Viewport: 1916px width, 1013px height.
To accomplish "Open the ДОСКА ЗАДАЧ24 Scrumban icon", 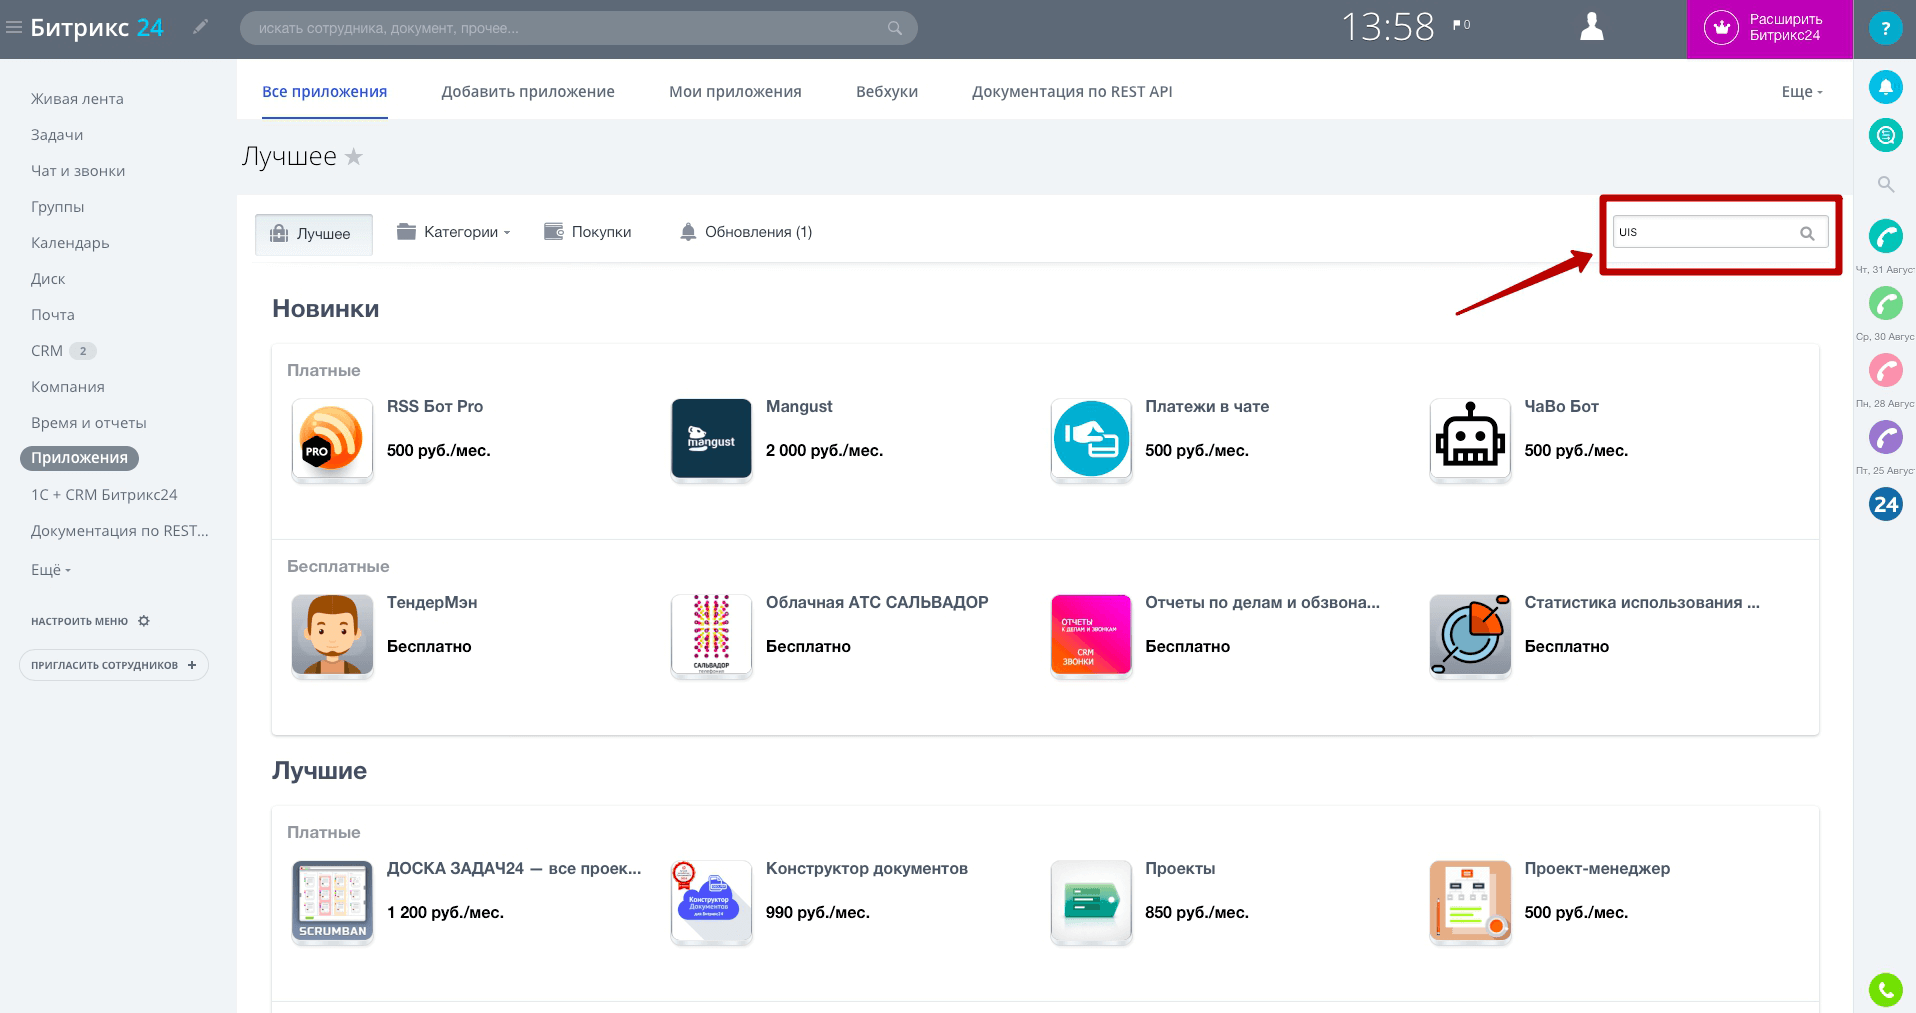I will (x=332, y=901).
